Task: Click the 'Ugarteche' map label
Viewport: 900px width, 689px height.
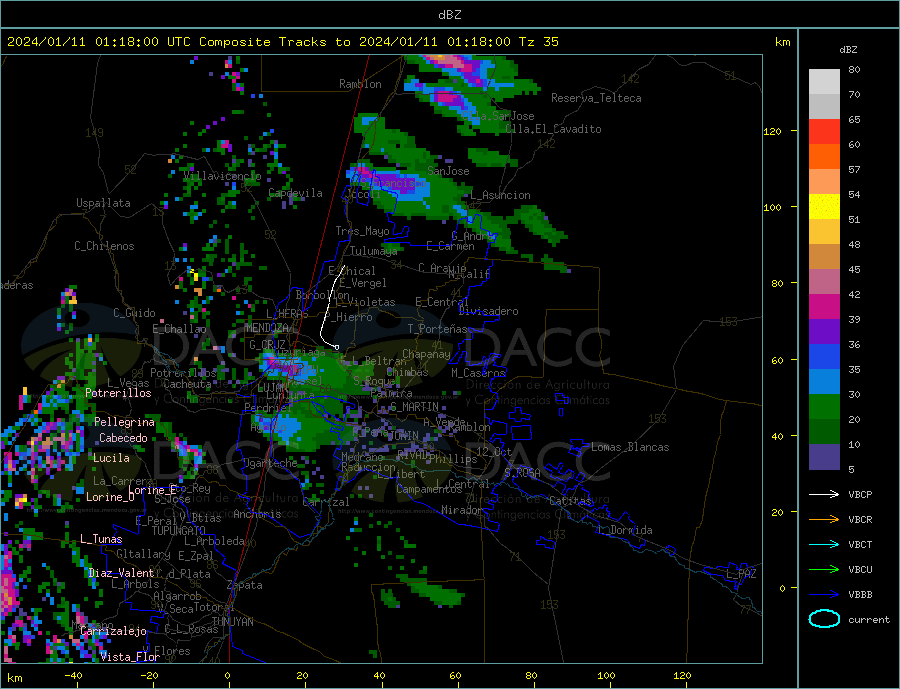Action: coord(270,463)
